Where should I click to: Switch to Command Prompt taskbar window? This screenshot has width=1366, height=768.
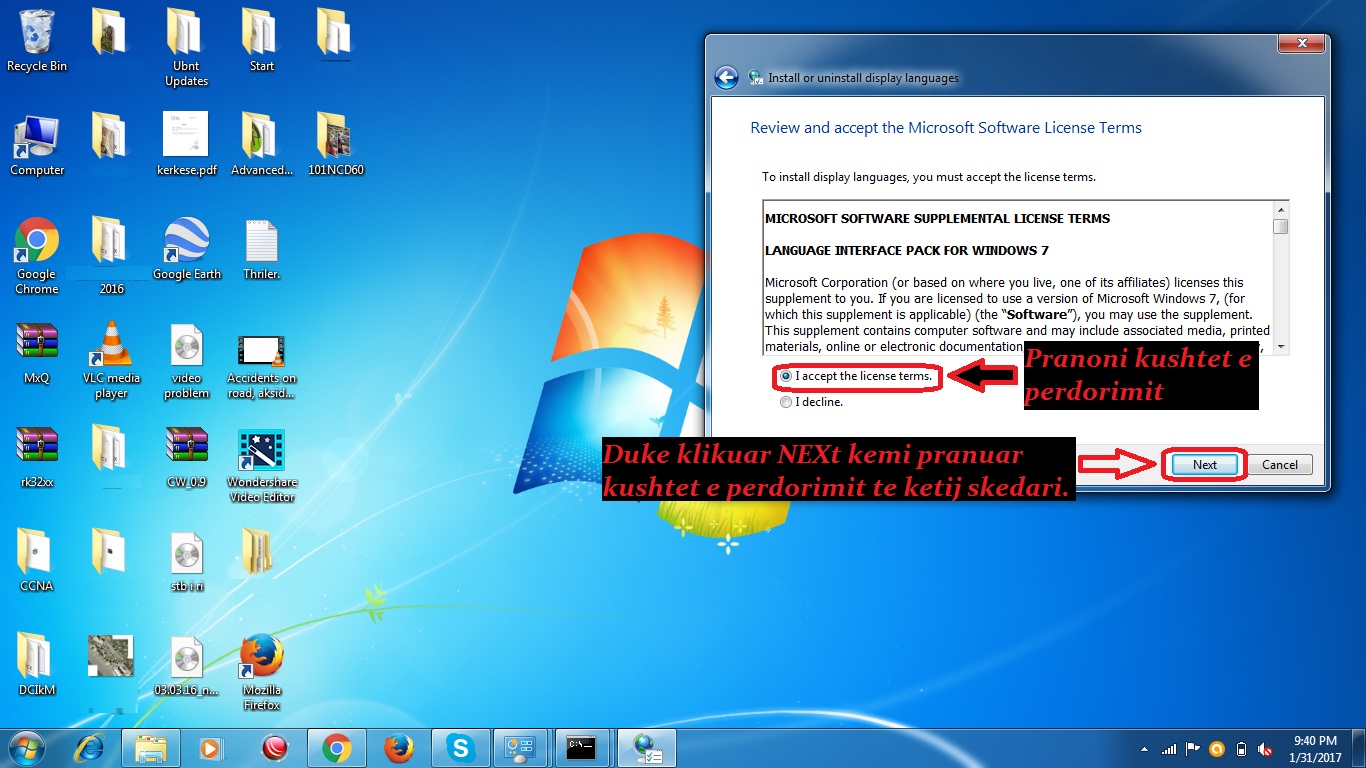pos(583,748)
